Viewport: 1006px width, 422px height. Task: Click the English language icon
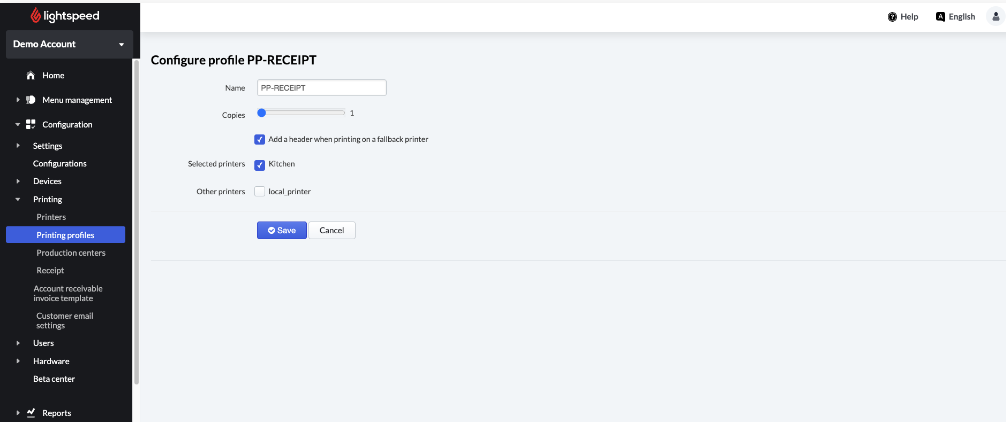(940, 17)
